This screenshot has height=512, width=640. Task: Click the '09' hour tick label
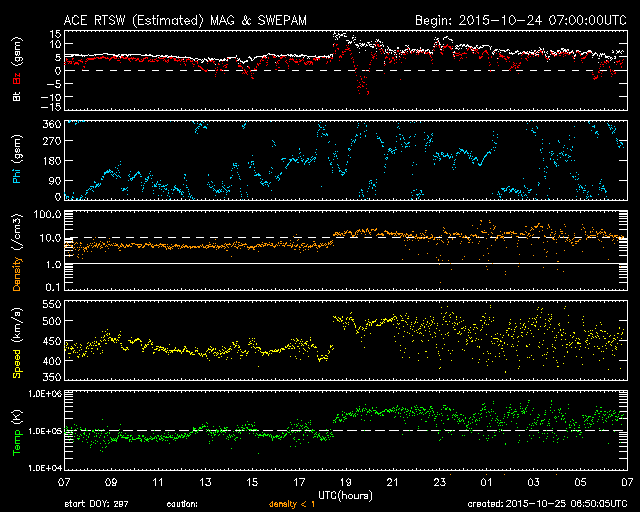tap(111, 483)
